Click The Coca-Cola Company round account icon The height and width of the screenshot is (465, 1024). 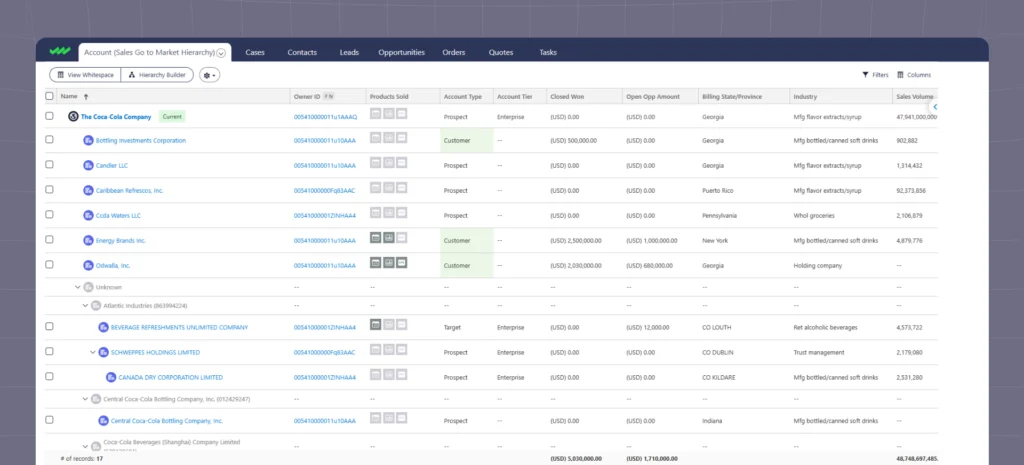(73, 116)
